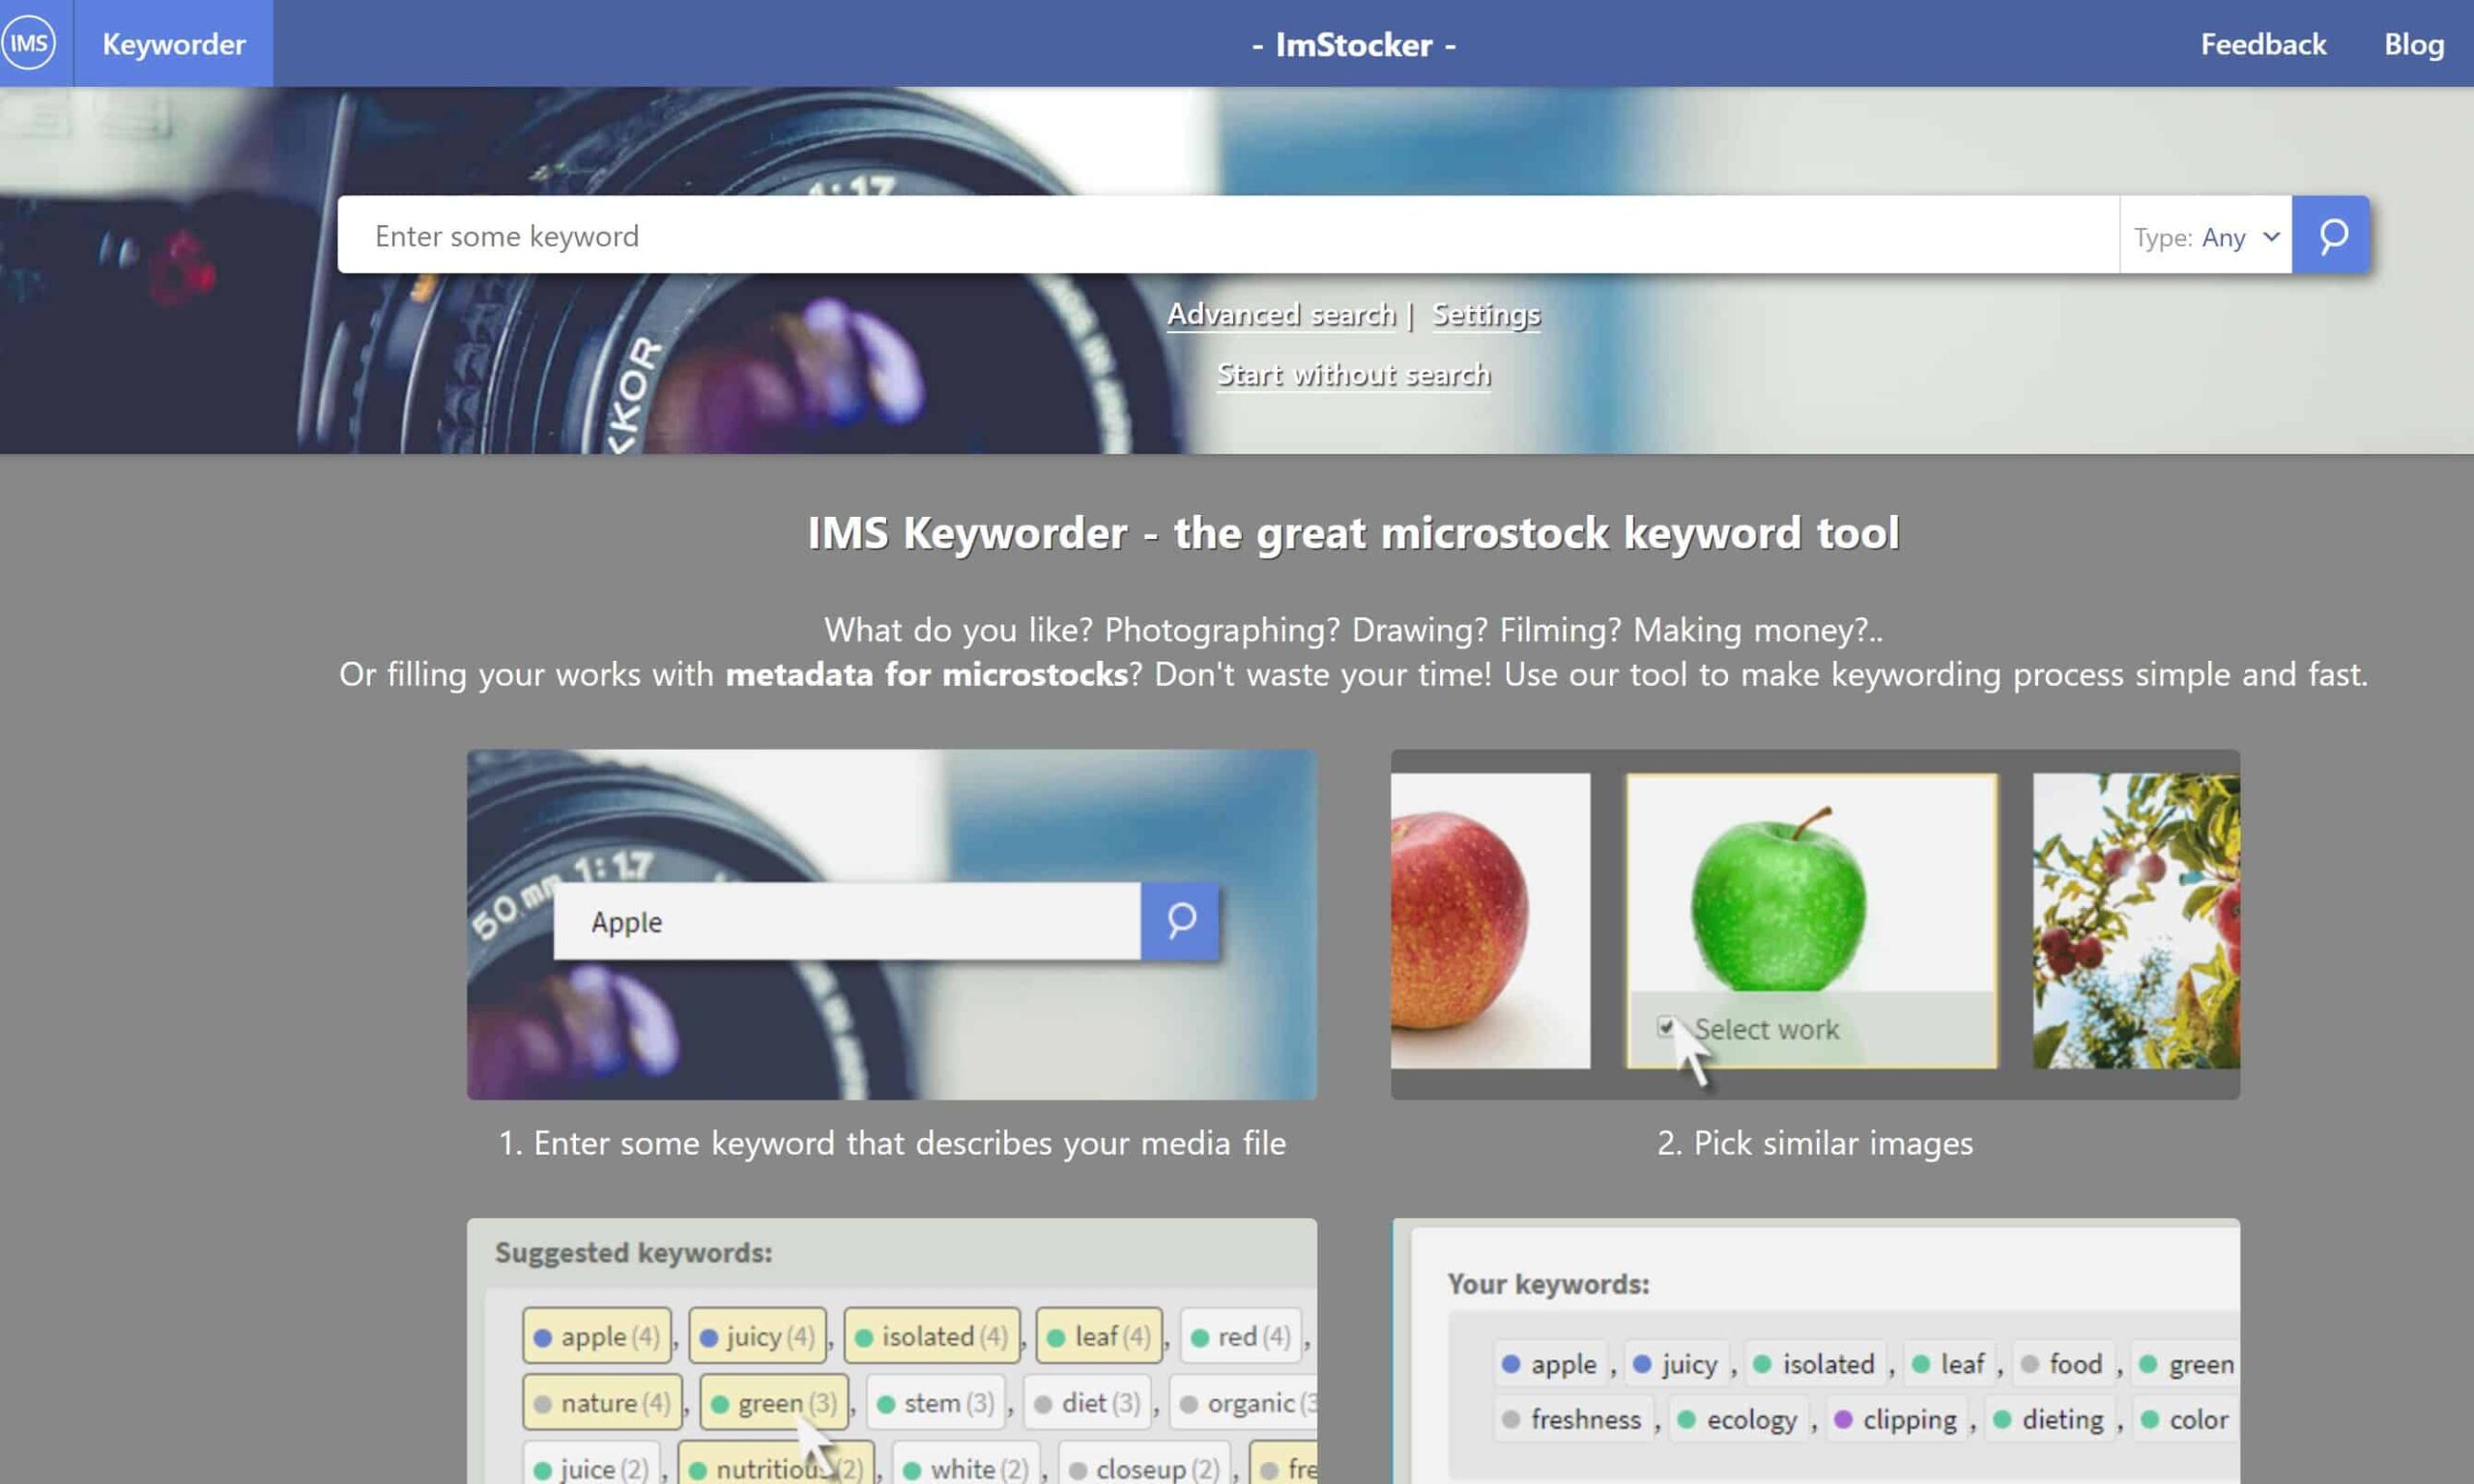Click purple dot next to clipping keyword
Screen dimensions: 2474x1484
[x=1843, y=1419]
